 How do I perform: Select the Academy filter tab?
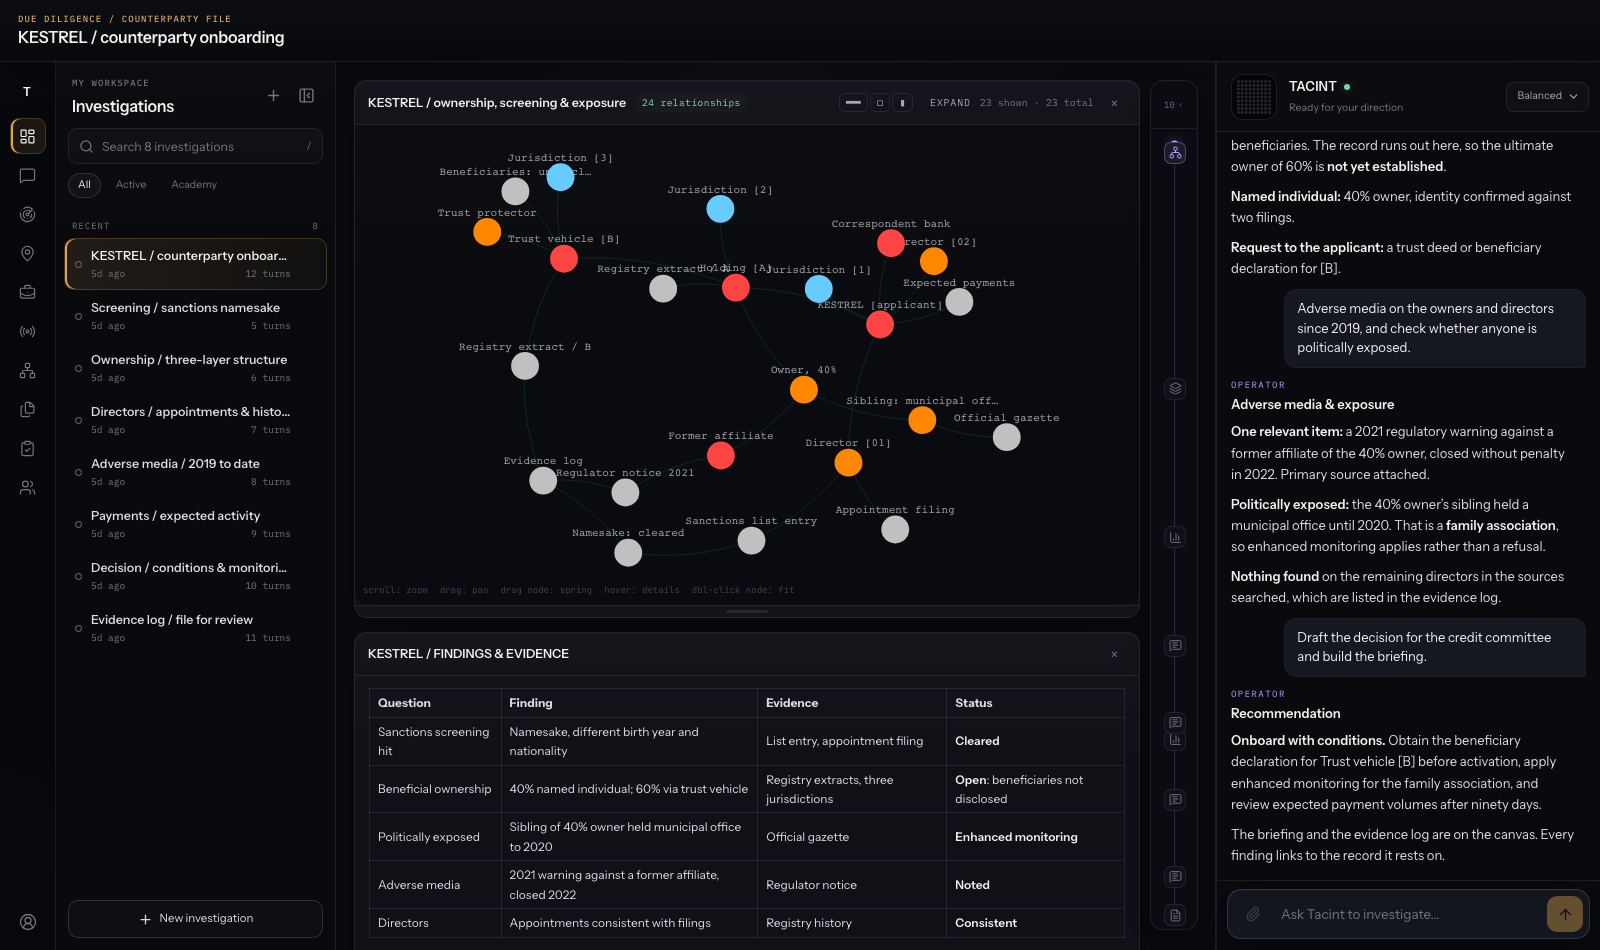[x=194, y=185]
